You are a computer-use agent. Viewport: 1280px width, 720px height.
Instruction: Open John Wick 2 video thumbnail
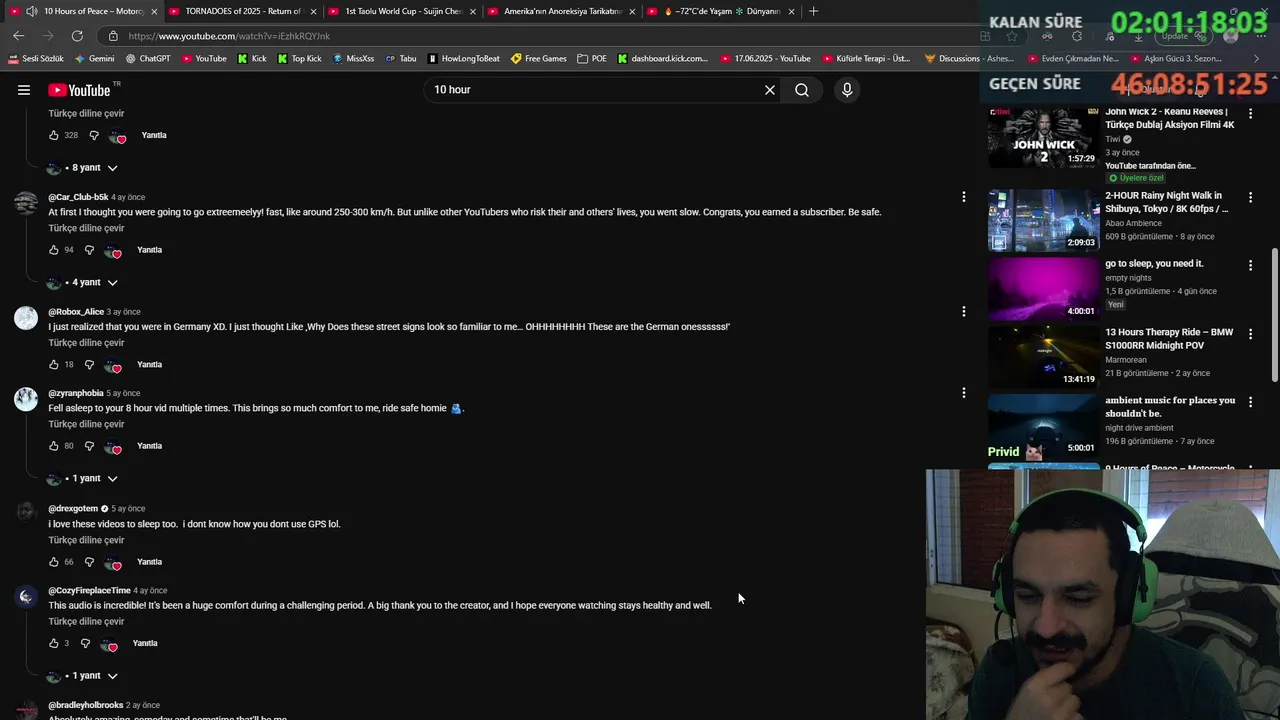pos(1043,137)
